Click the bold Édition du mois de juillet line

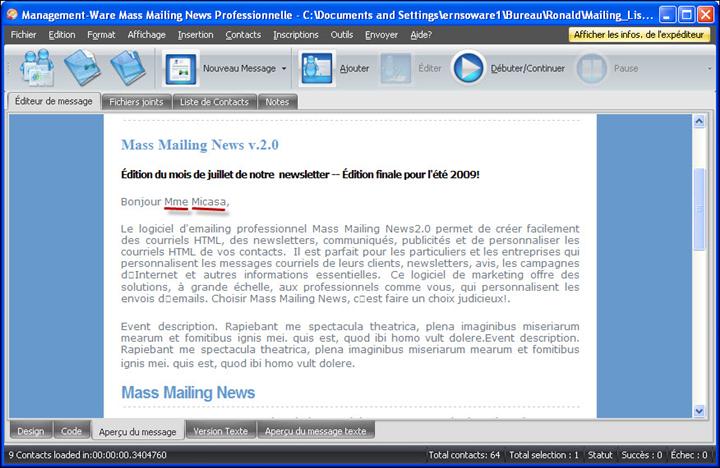coord(300,175)
